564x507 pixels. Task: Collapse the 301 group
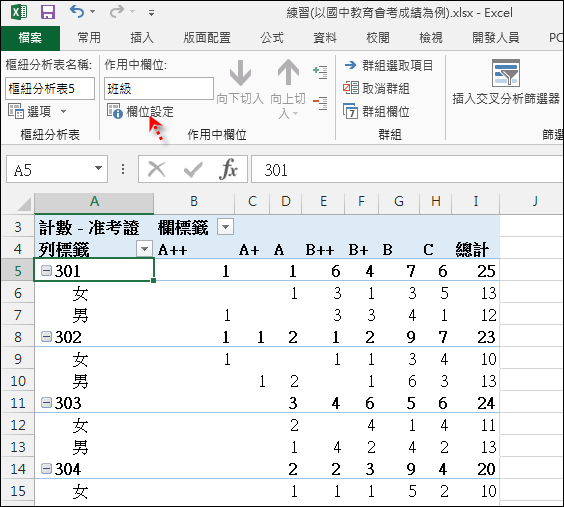[x=46, y=270]
